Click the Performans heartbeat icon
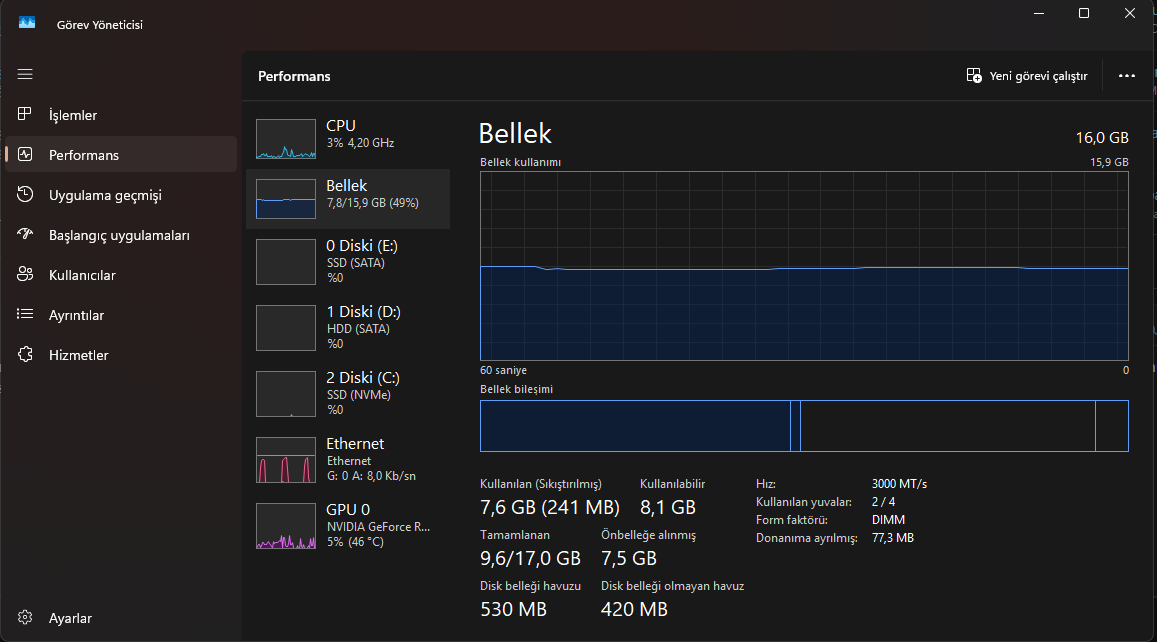 click(25, 154)
